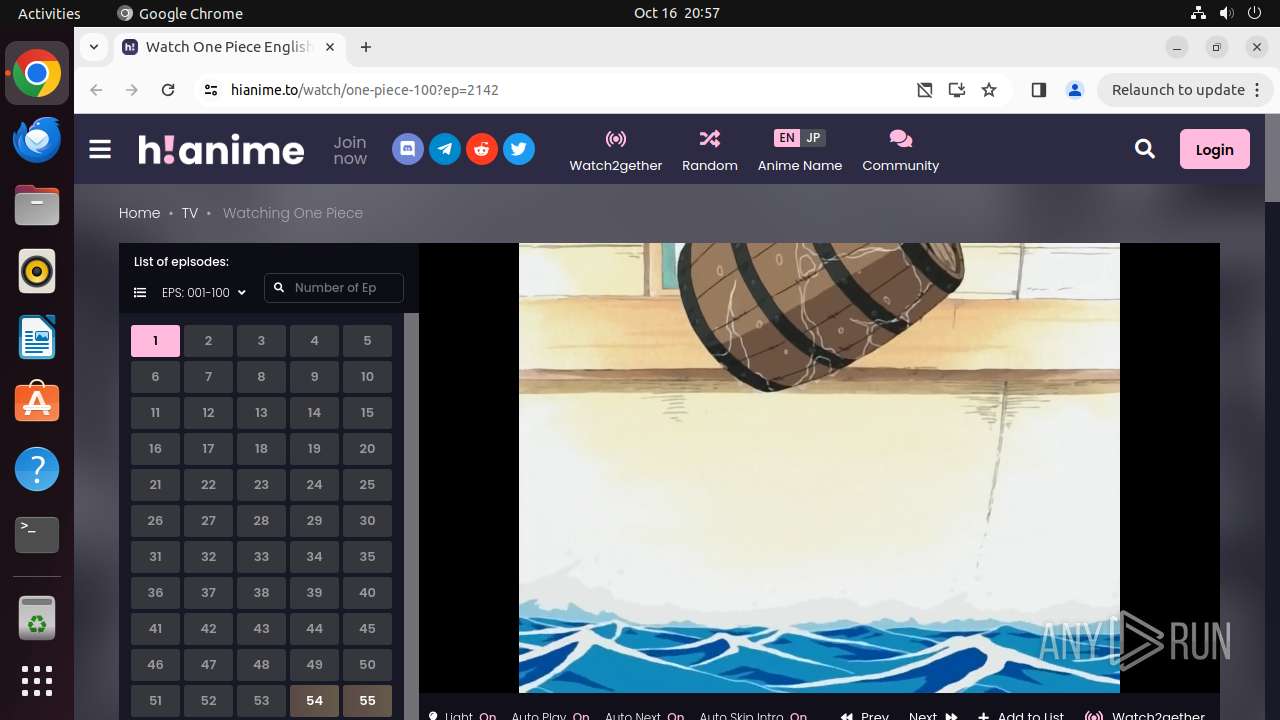Open the Chrome tab search dropdown
Viewport: 1280px width, 720px height.
tap(93, 47)
